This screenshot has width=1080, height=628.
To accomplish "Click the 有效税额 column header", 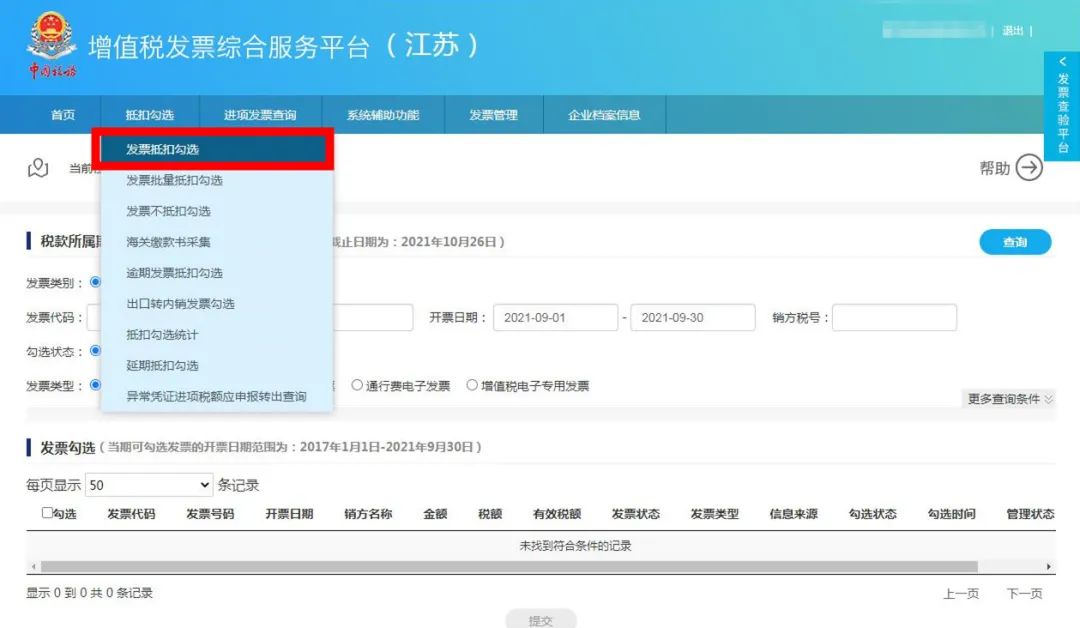I will pos(557,514).
